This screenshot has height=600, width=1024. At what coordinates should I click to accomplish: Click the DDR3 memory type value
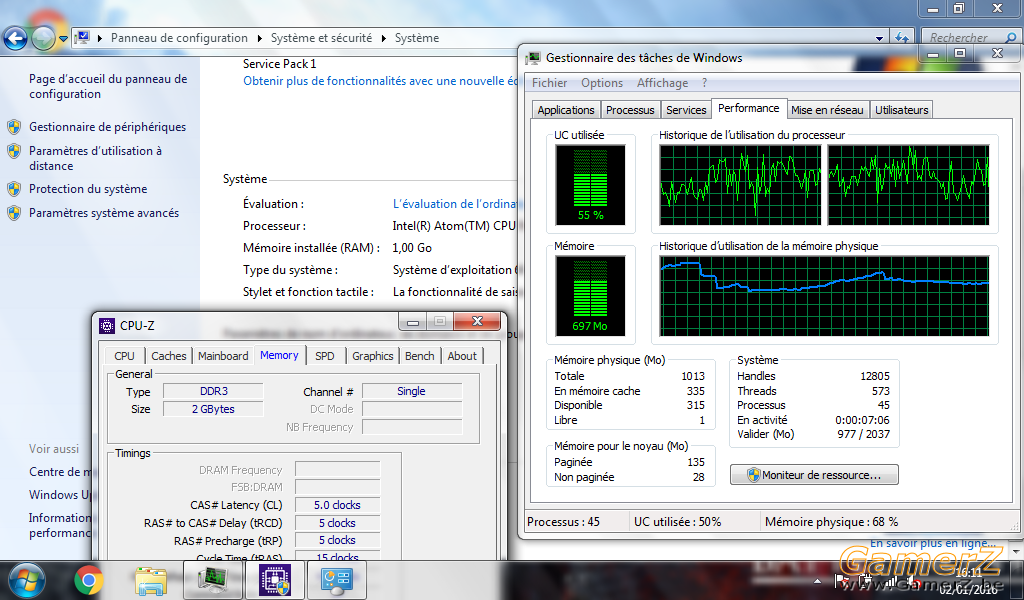tap(214, 391)
